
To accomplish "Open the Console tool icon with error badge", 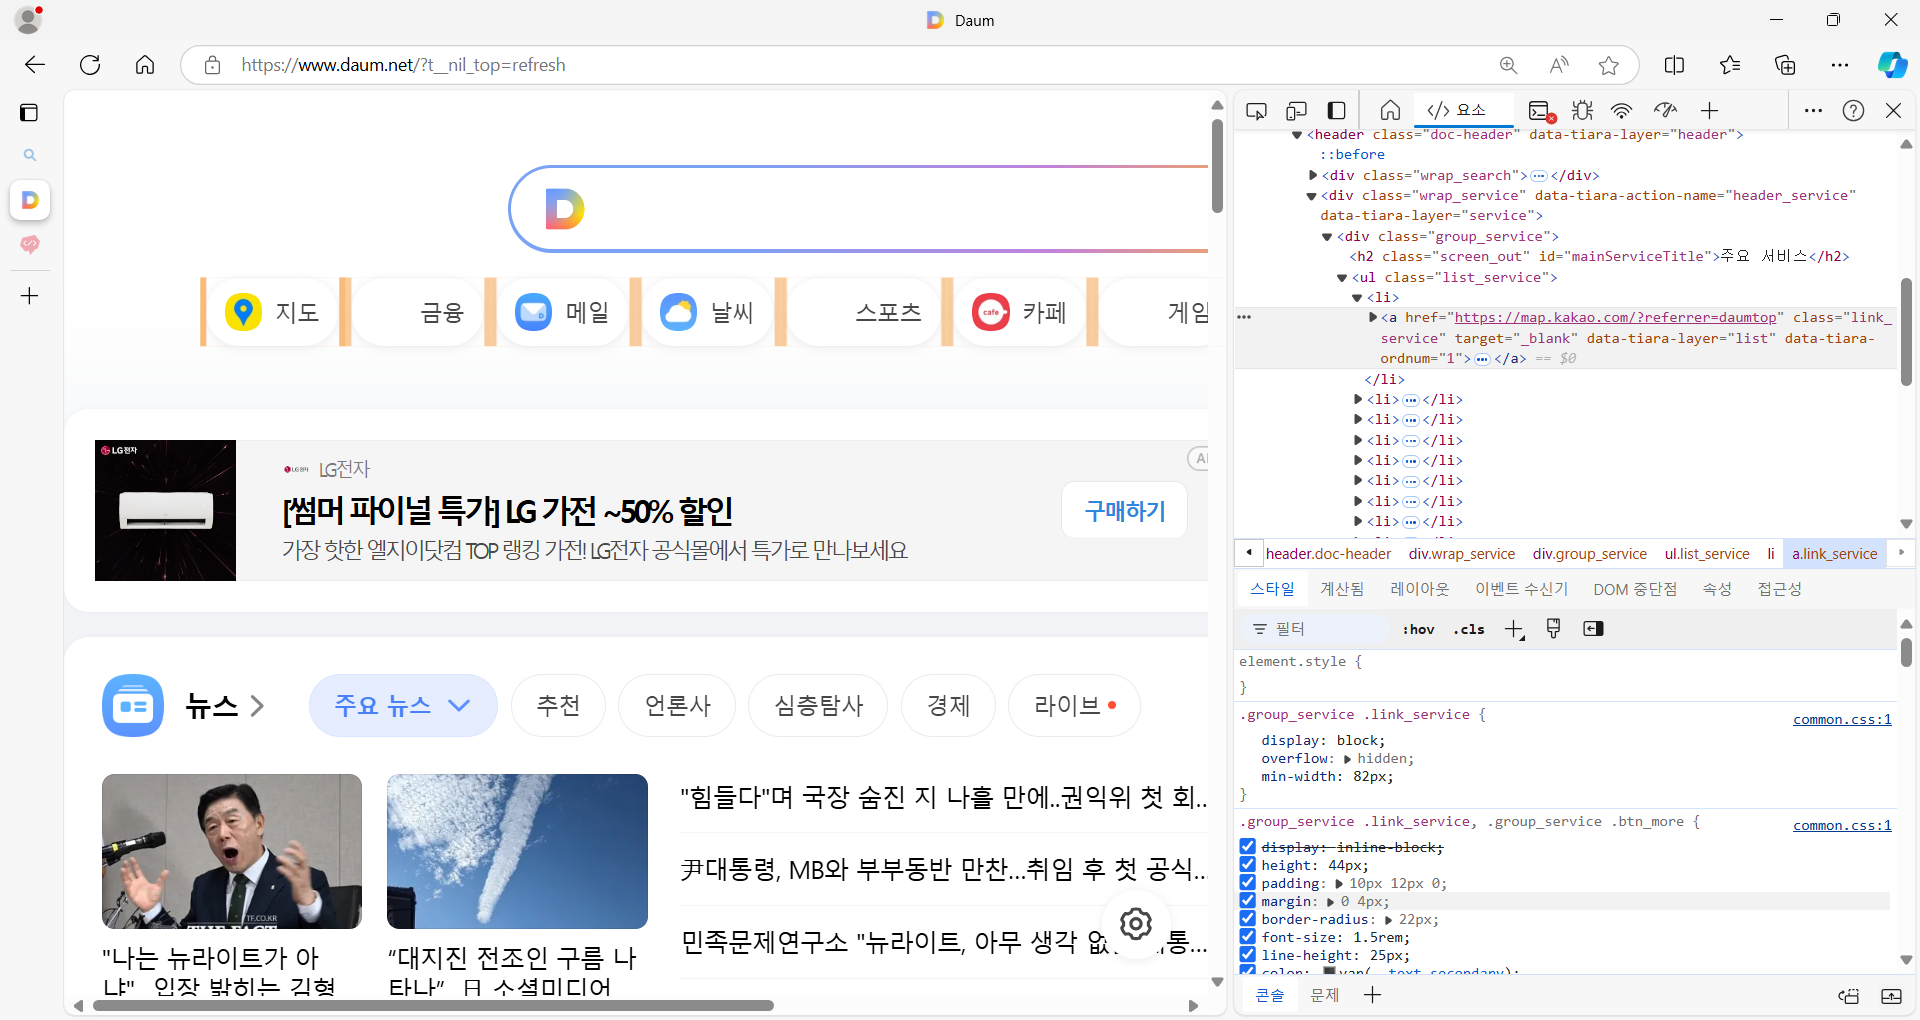I will [1541, 111].
